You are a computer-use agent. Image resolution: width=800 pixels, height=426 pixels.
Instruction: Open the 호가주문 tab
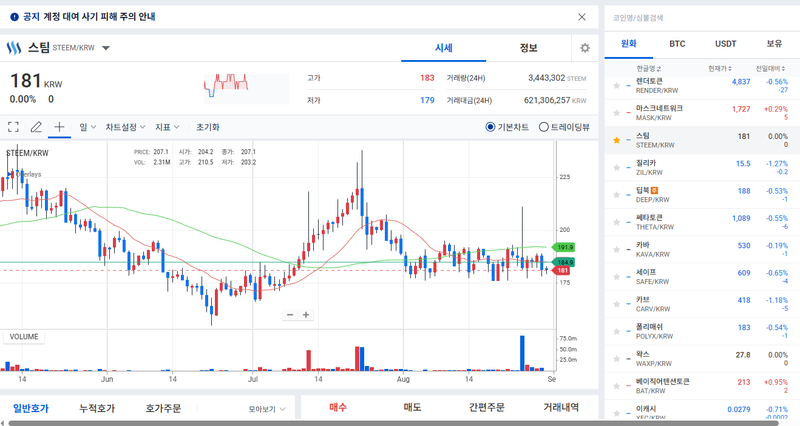(x=163, y=408)
